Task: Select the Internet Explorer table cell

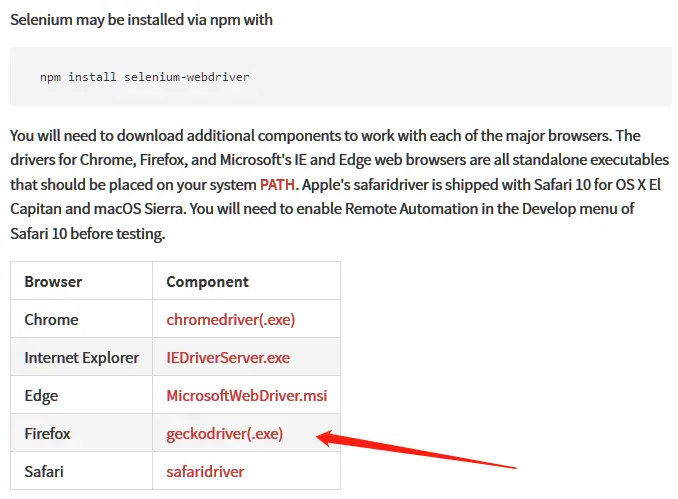Action: [x=81, y=357]
